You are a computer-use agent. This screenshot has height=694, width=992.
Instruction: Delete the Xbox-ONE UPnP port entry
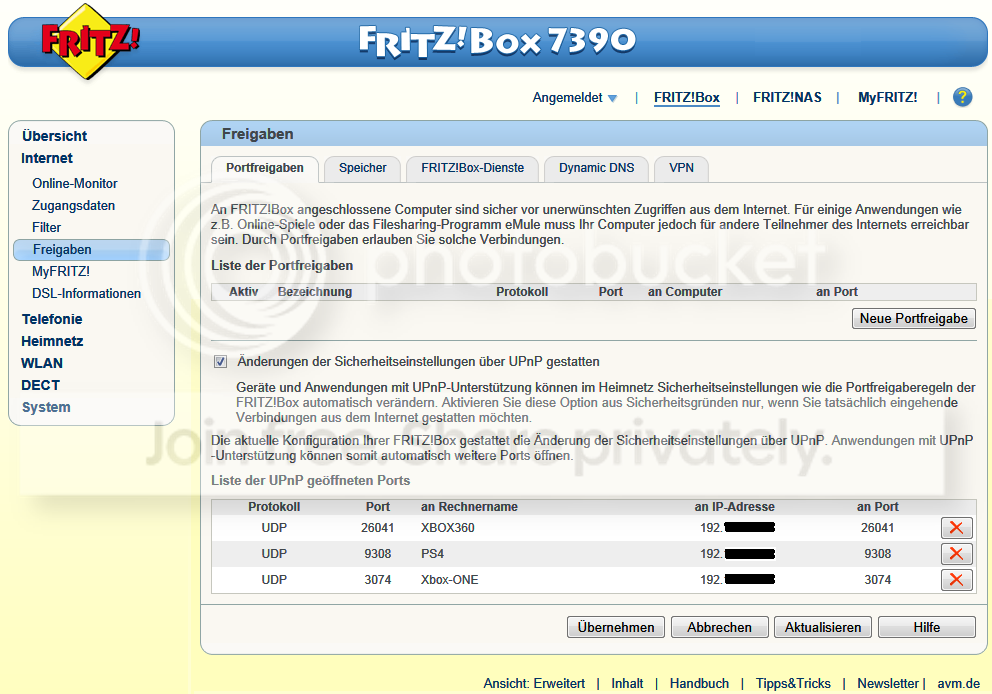pos(956,579)
